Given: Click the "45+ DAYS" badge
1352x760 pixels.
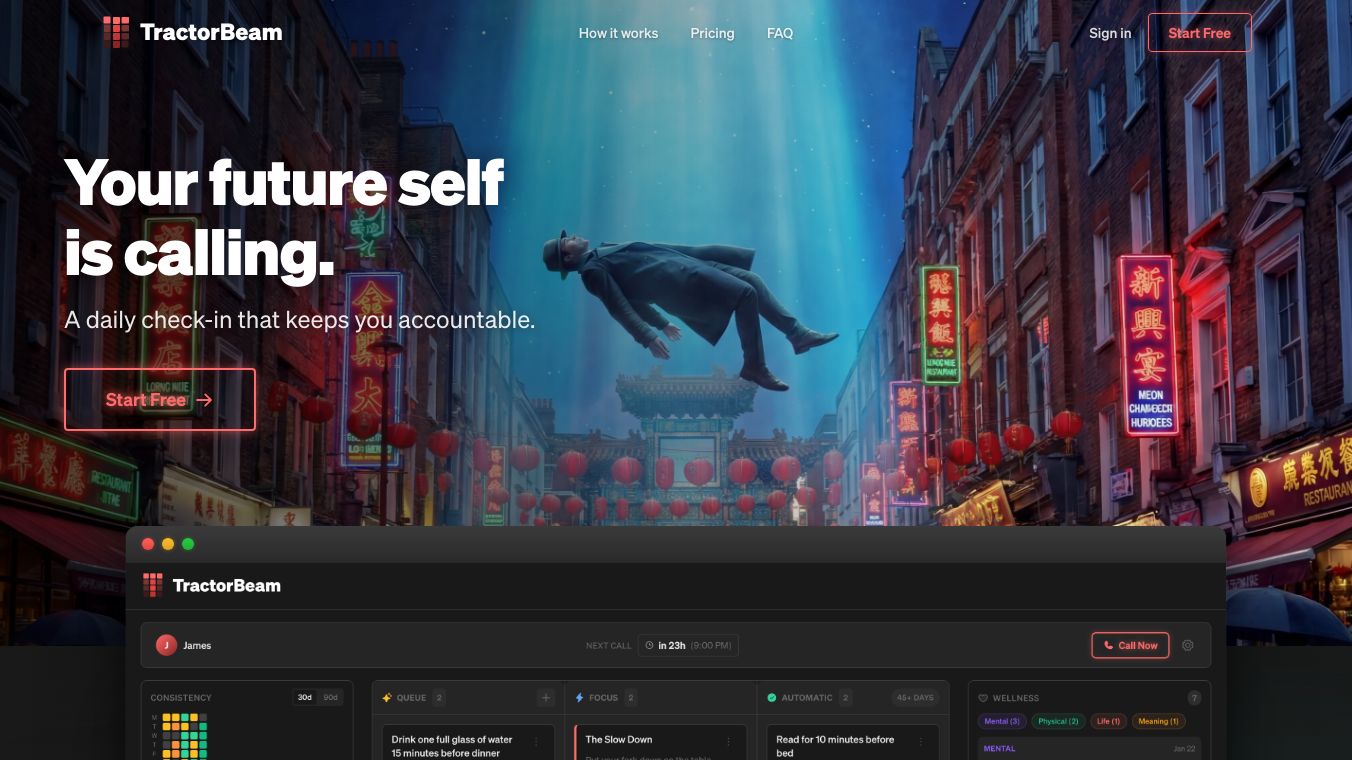Looking at the screenshot, I should pos(915,698).
